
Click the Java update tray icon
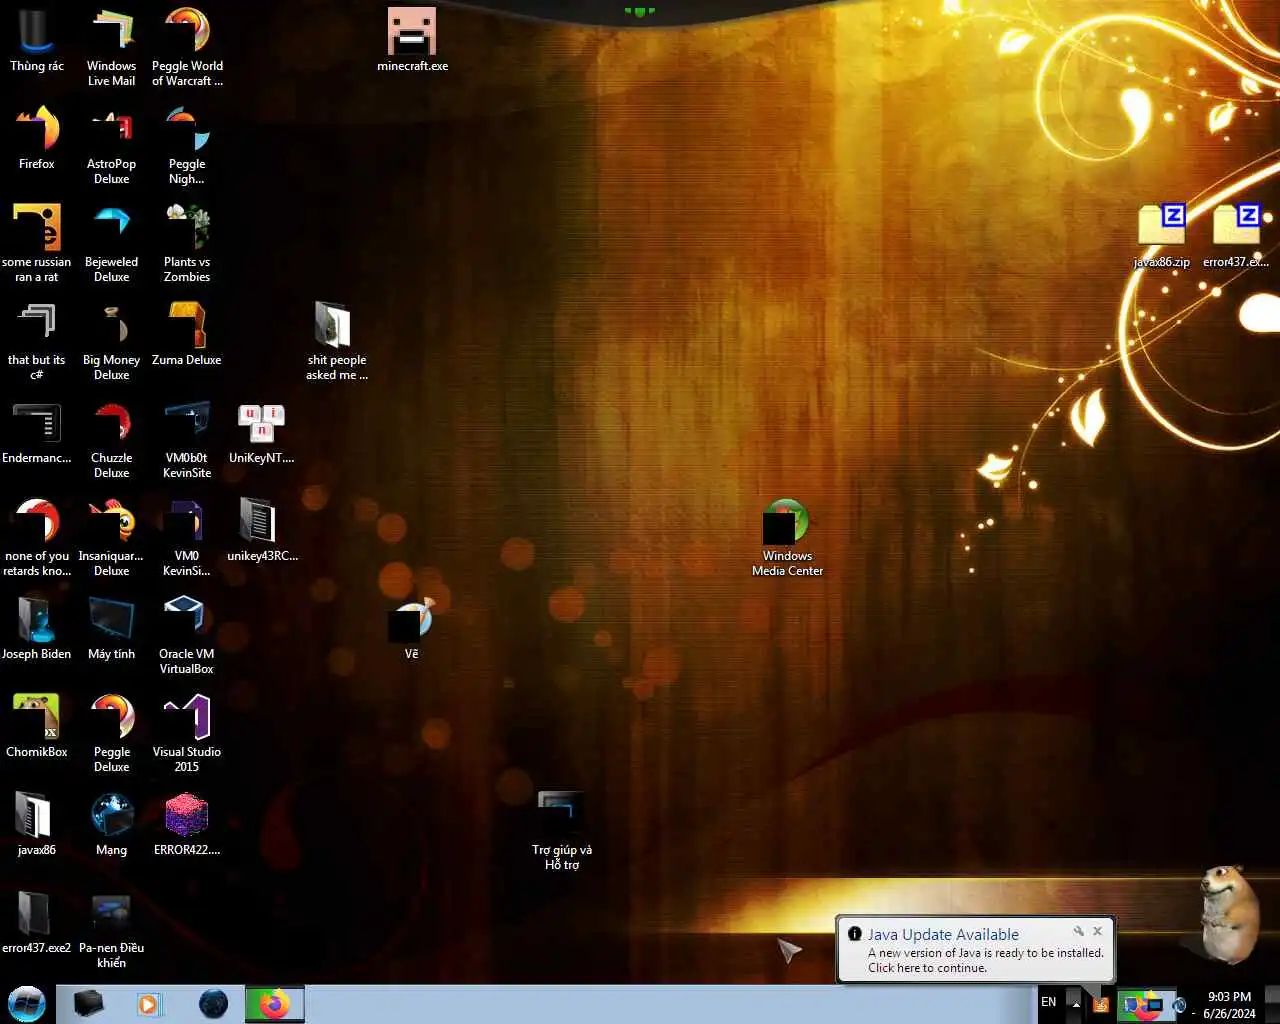coord(1101,1004)
